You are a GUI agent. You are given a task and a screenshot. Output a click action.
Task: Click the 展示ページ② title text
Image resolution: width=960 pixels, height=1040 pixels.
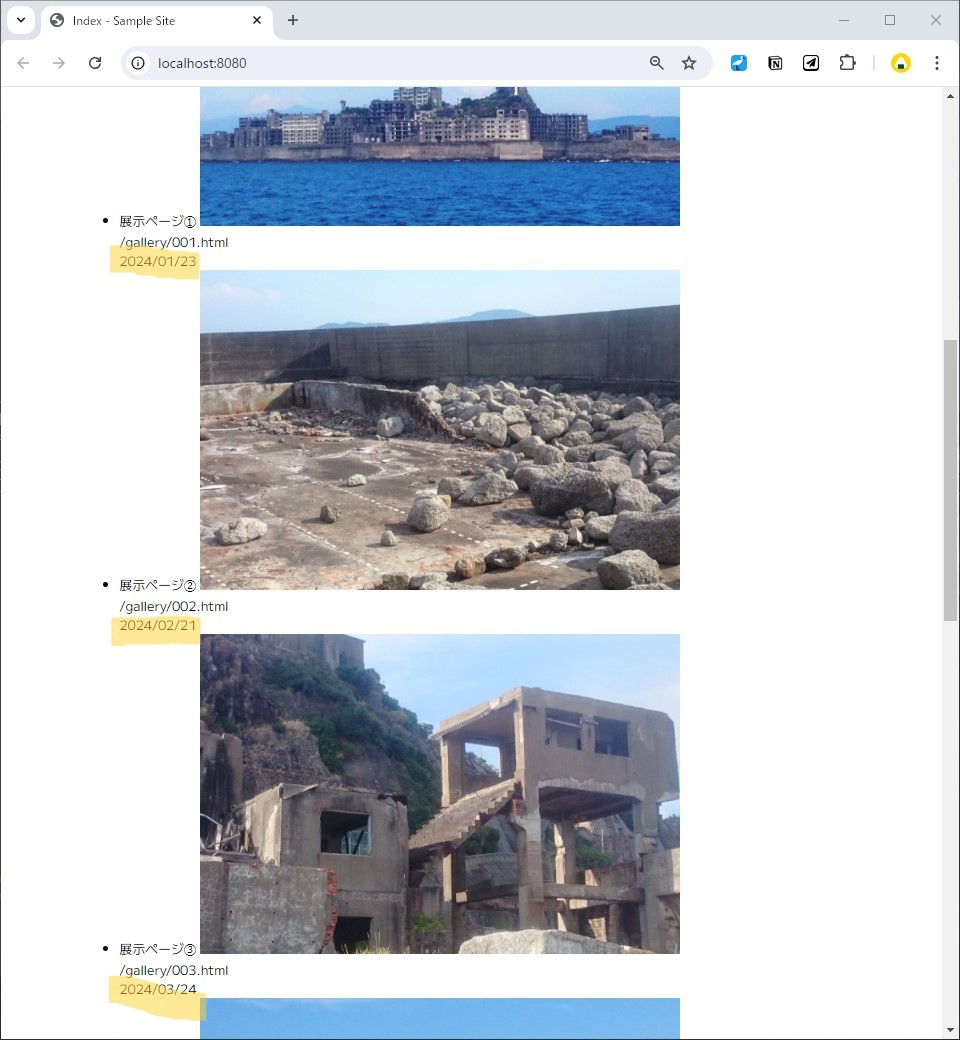158,585
